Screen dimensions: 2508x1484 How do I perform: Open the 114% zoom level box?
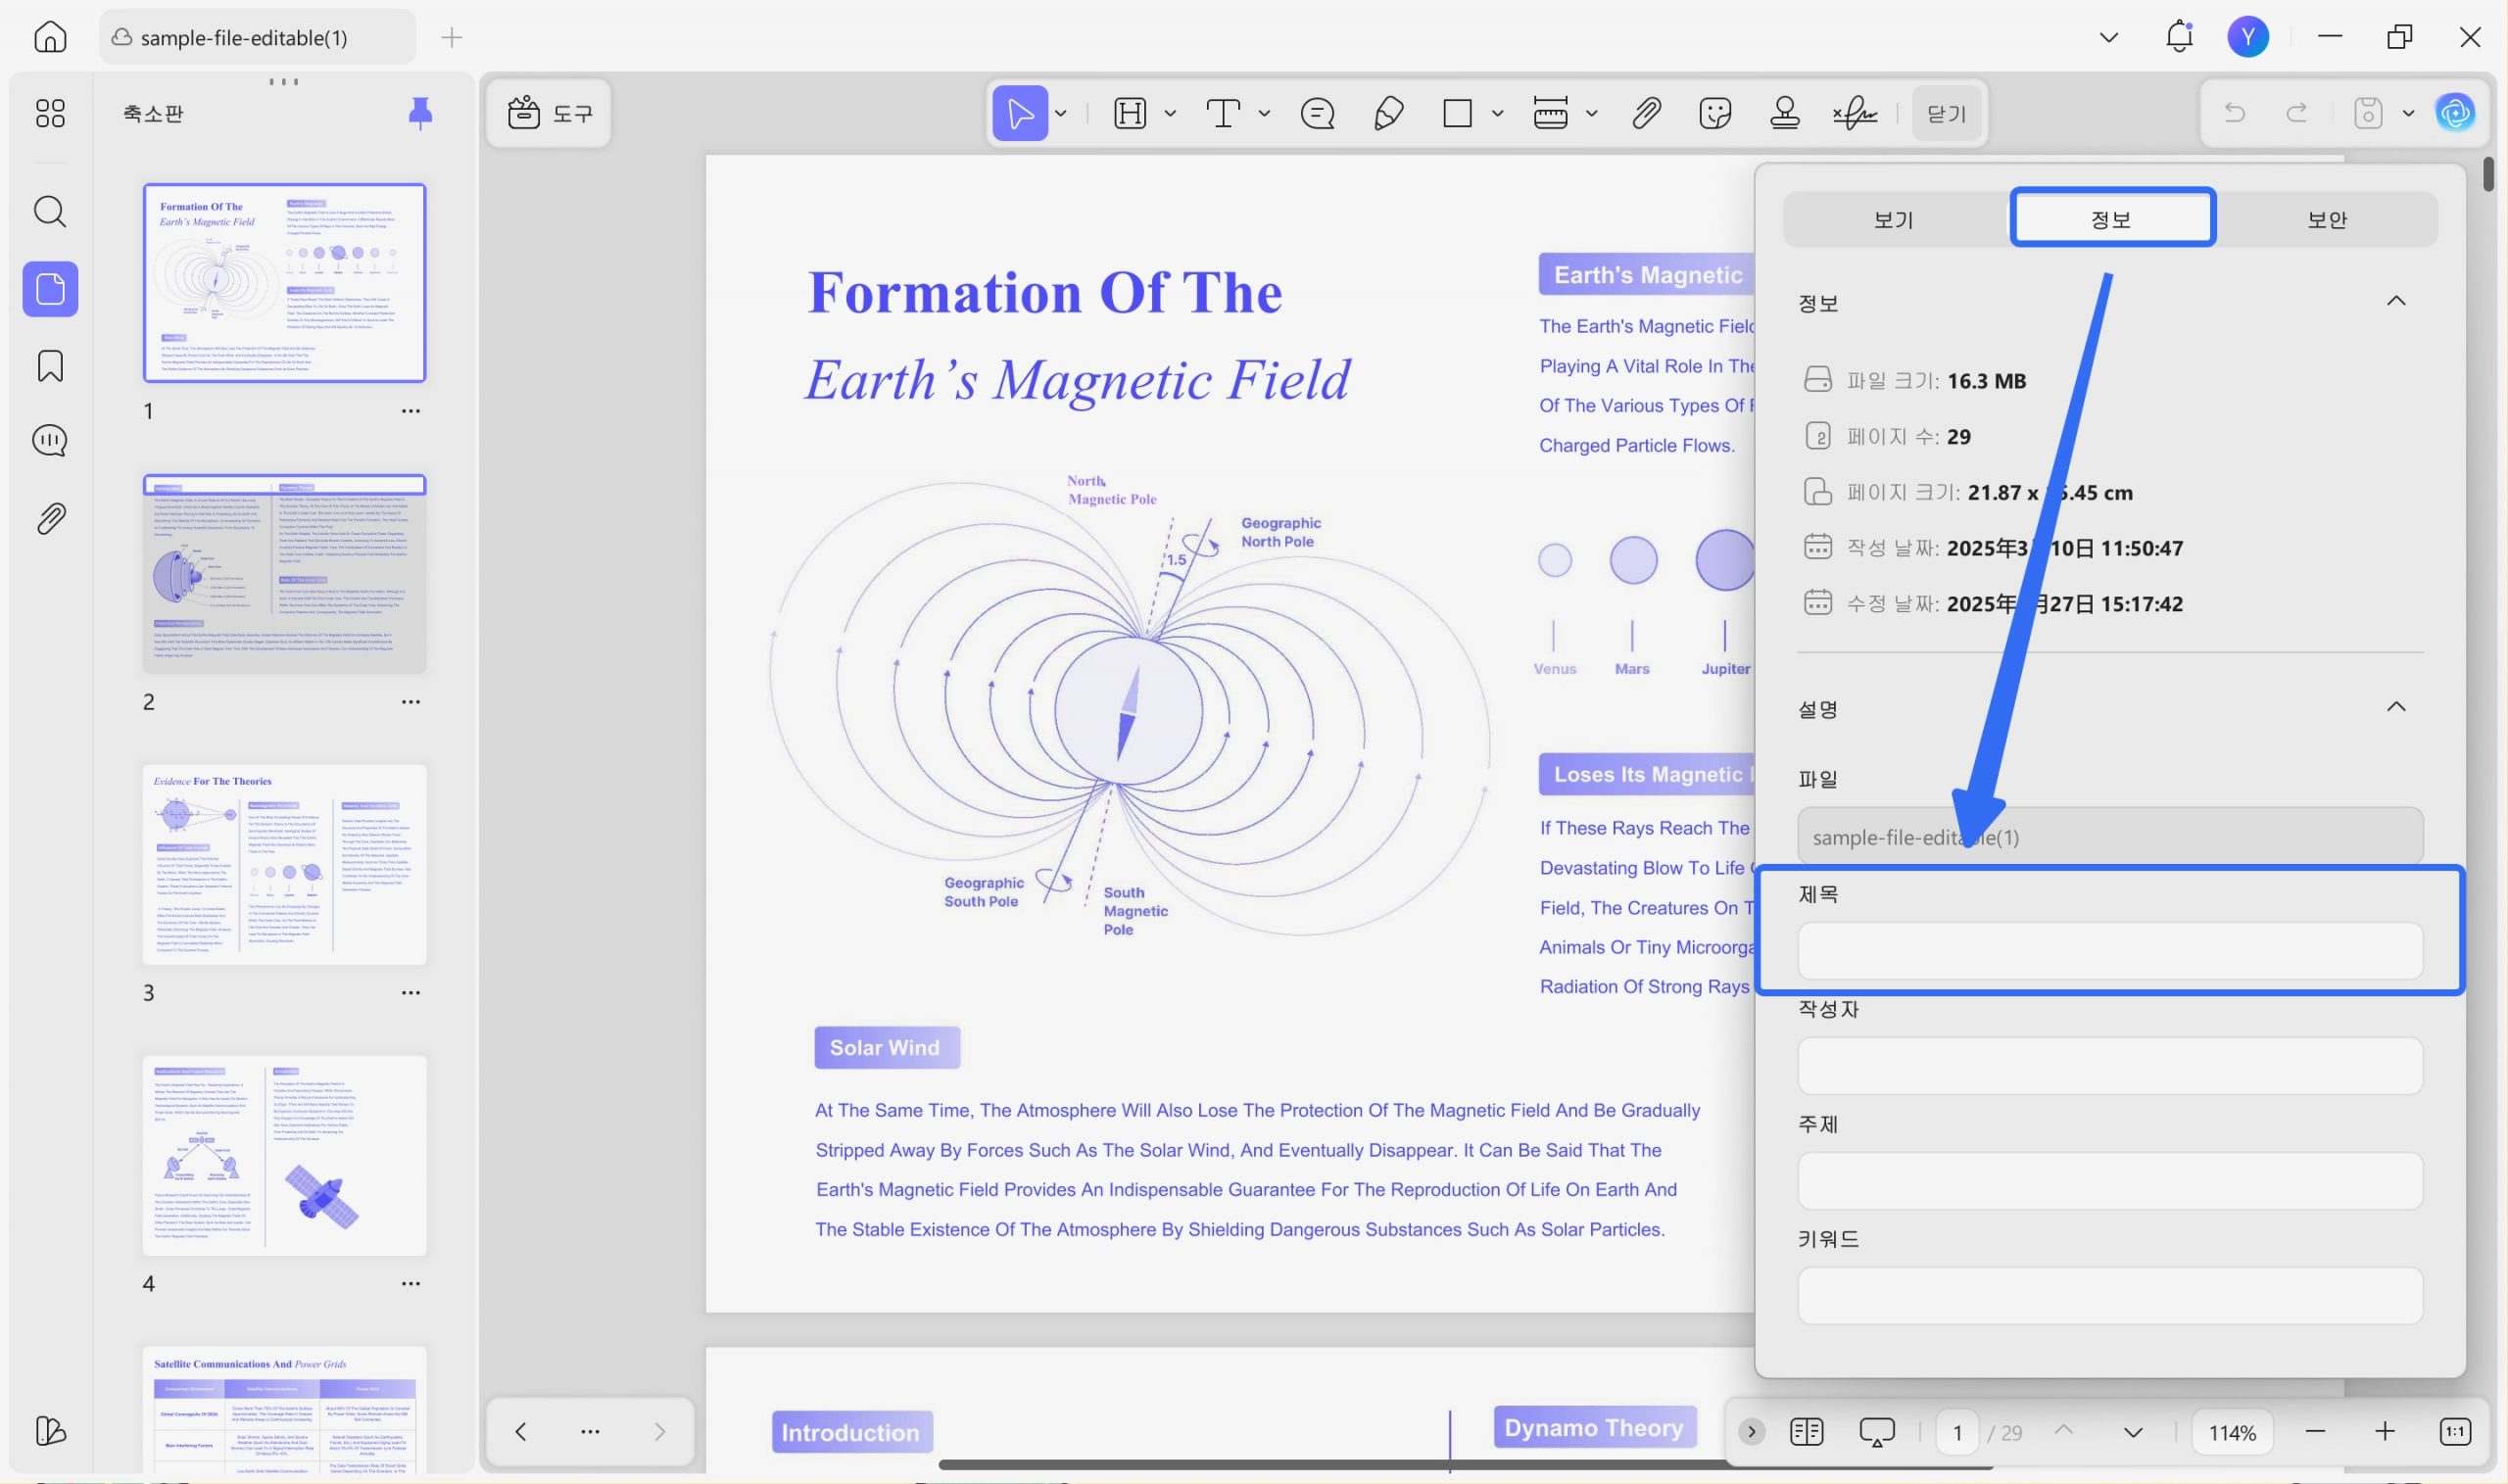coord(2231,1432)
